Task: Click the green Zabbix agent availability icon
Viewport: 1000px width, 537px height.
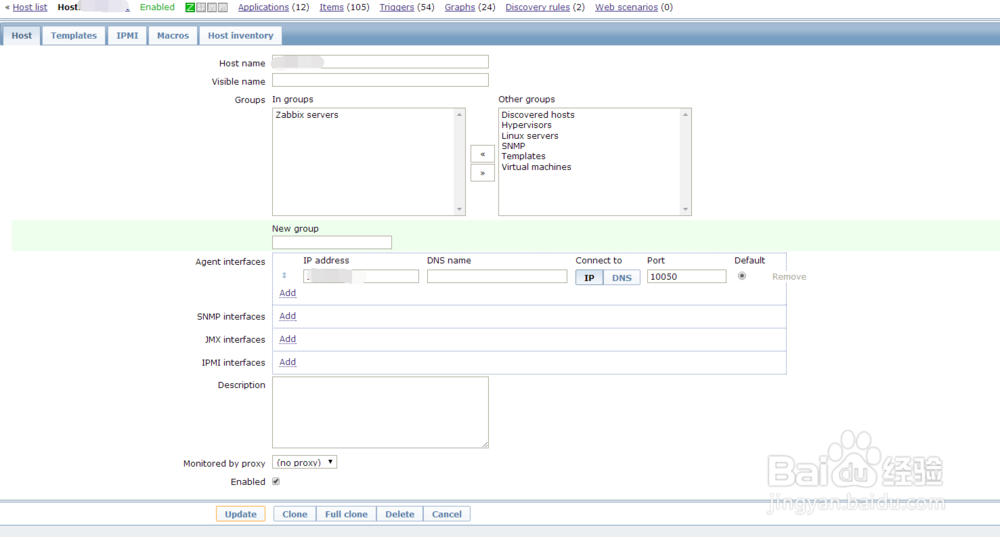Action: tap(190, 8)
